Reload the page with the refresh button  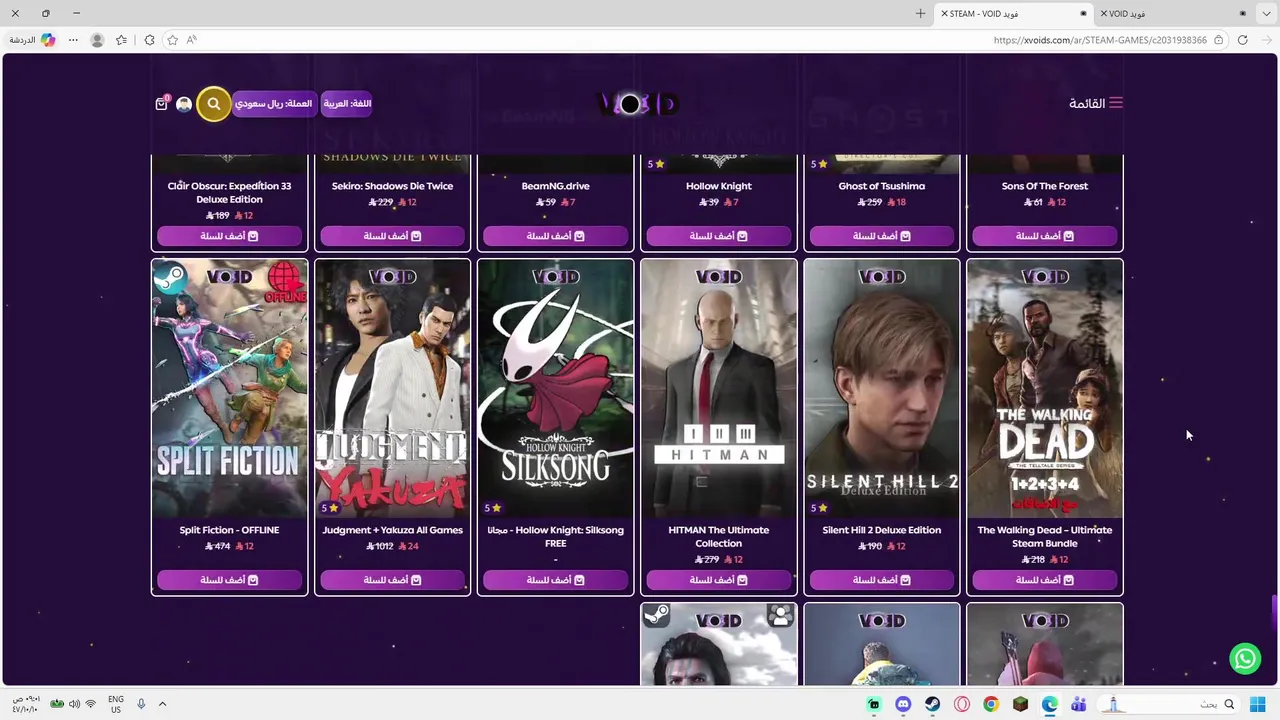[x=1242, y=40]
